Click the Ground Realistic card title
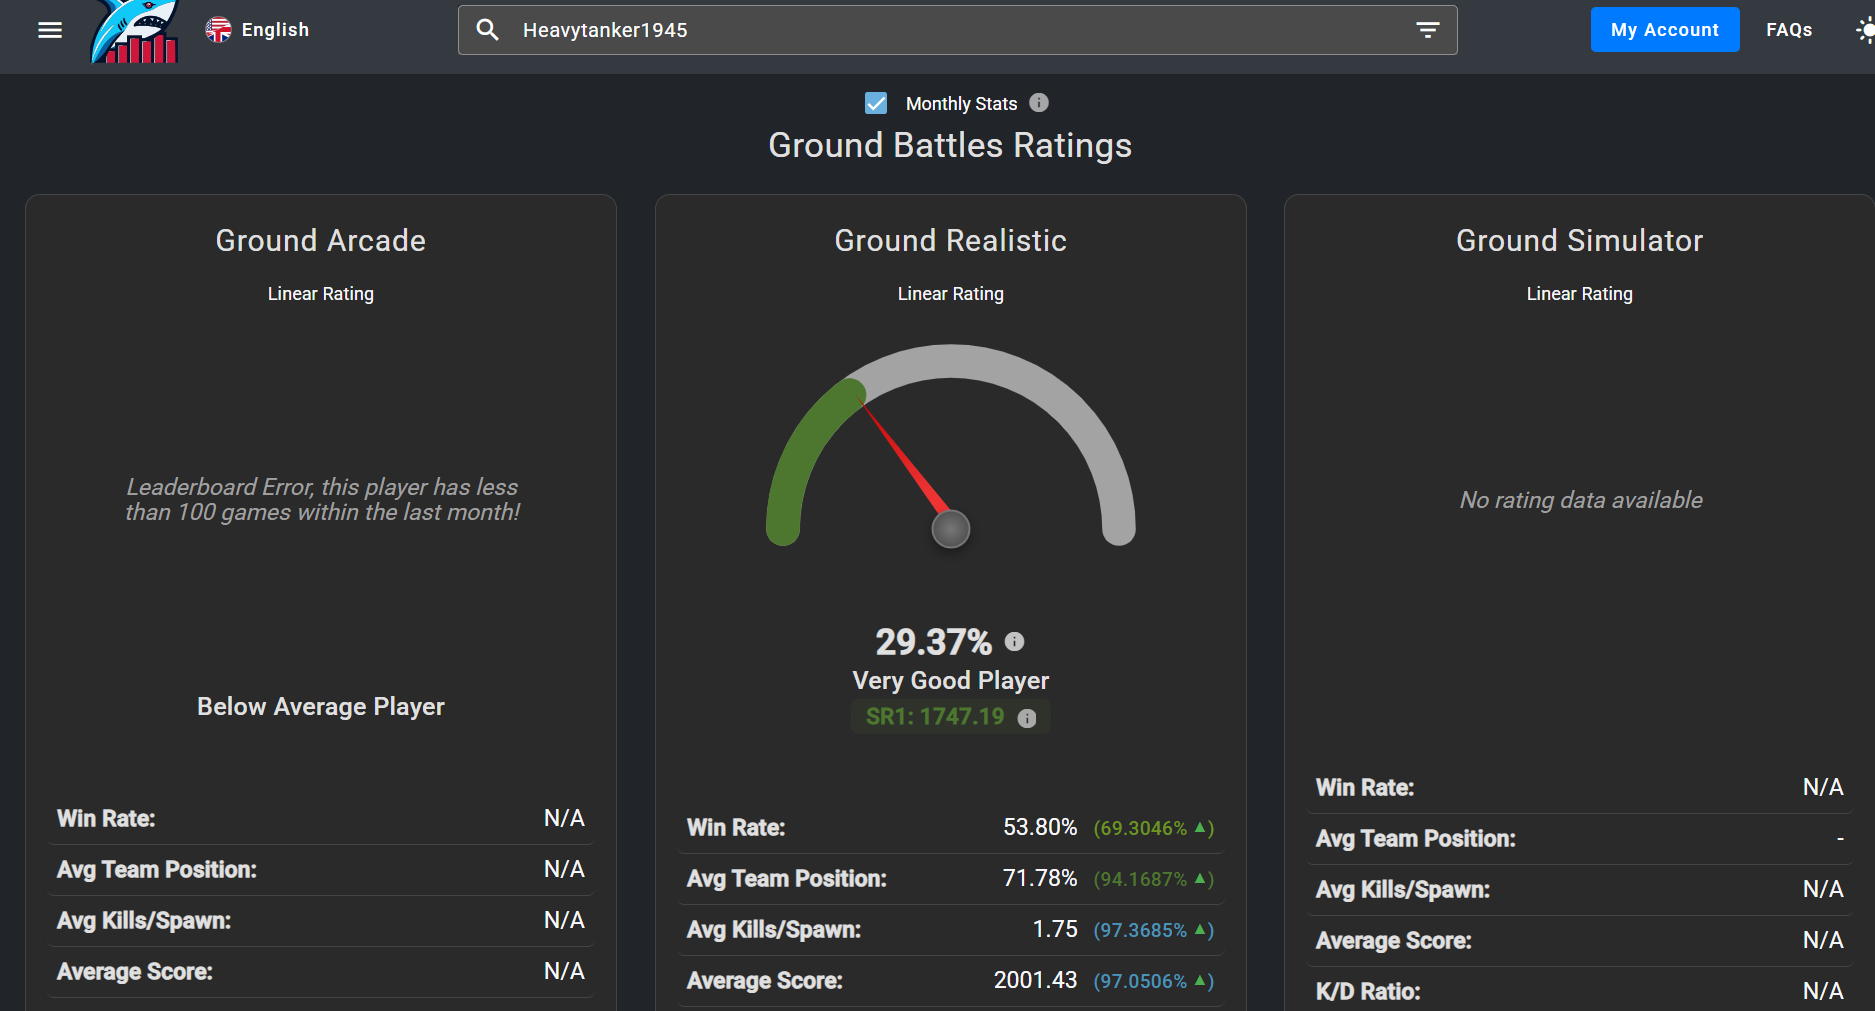Viewport: 1875px width, 1011px height. click(950, 241)
